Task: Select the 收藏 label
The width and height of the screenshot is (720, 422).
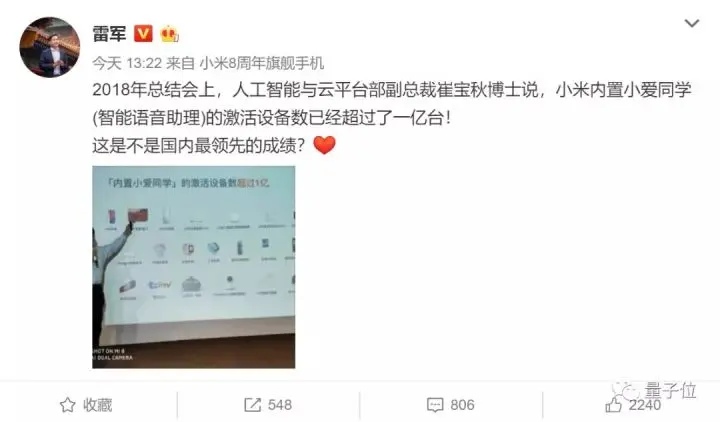Action: tap(97, 405)
